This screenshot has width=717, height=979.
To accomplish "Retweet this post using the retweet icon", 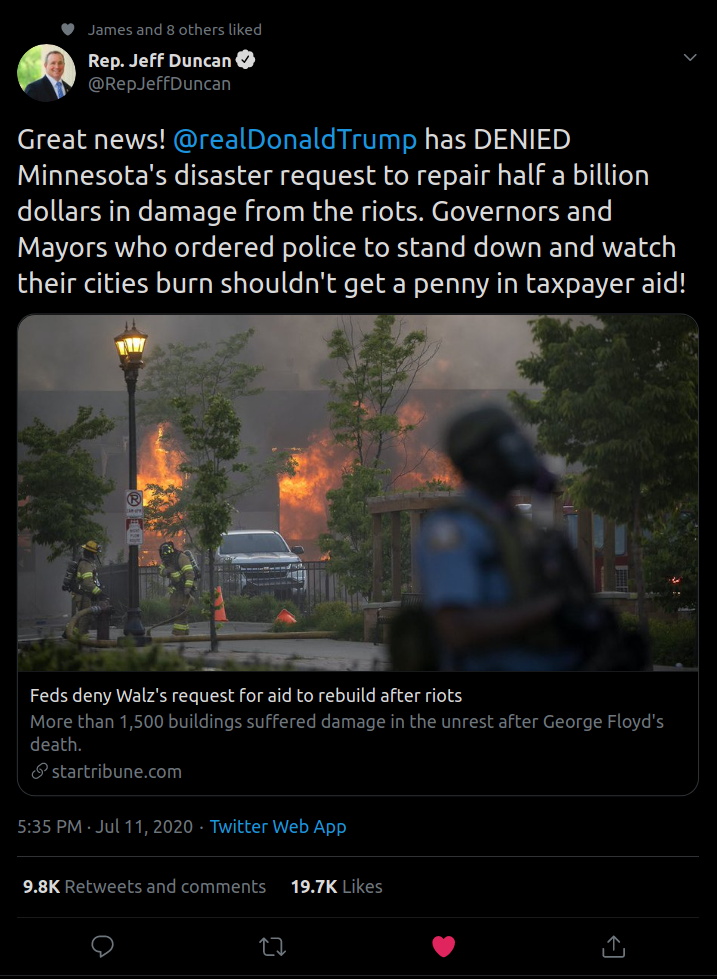I will tap(273, 947).
